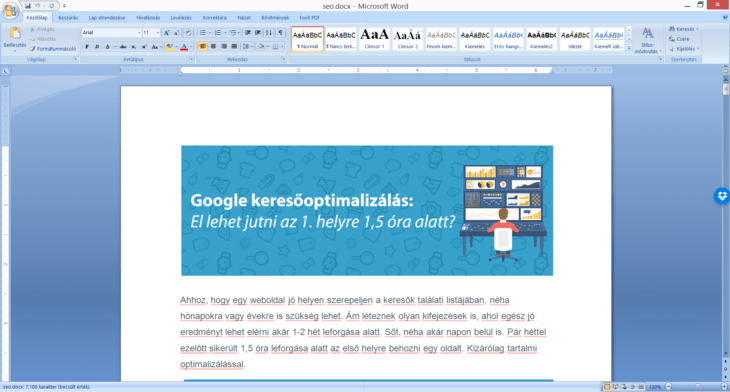Open the Csere replace dialog
The height and width of the screenshot is (392, 730).
click(x=679, y=39)
